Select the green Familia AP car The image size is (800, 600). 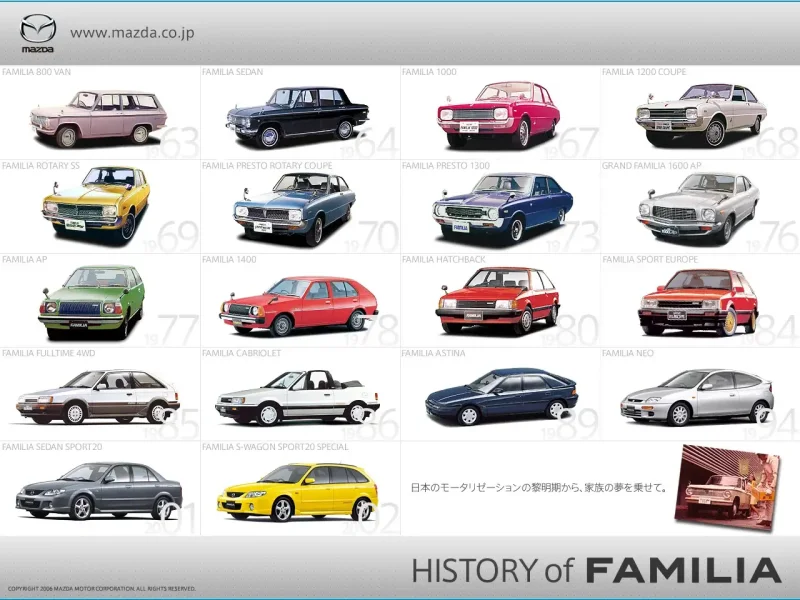(x=92, y=302)
